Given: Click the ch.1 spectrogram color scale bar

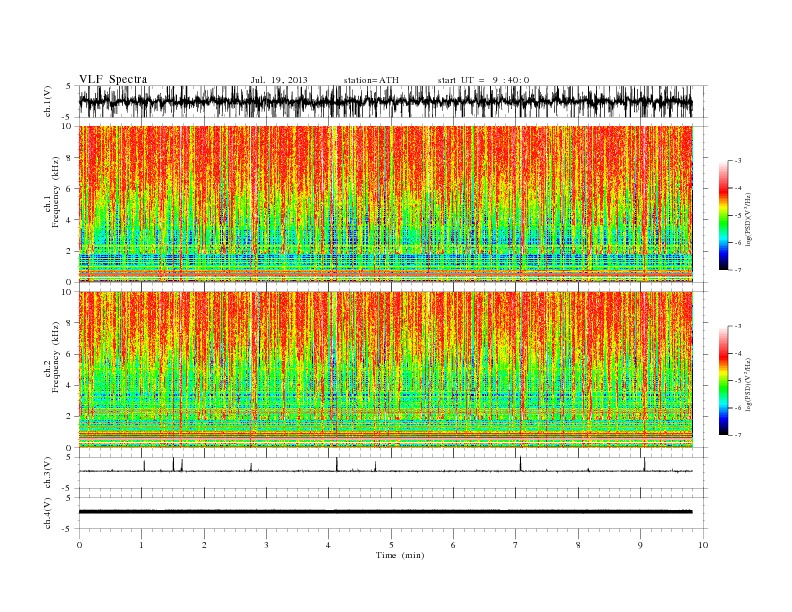Looking at the screenshot, I should point(724,215).
